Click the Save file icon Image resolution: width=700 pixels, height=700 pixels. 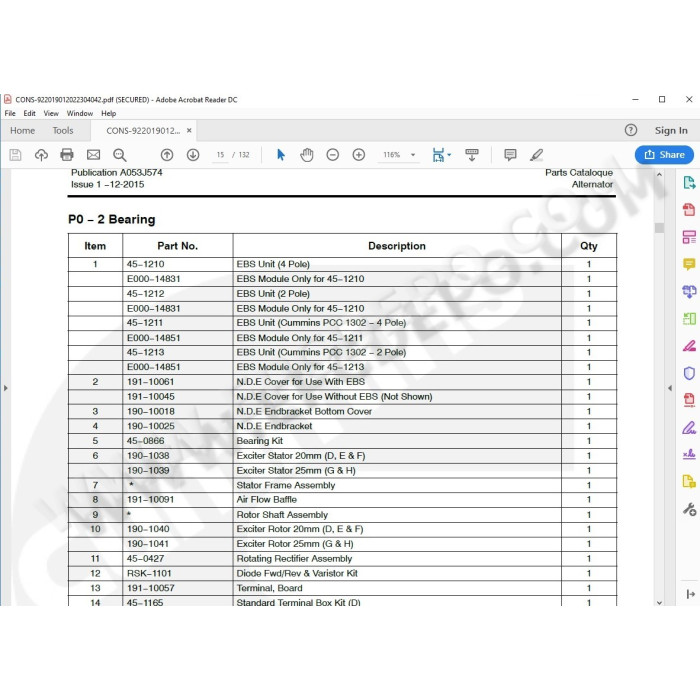coord(15,155)
